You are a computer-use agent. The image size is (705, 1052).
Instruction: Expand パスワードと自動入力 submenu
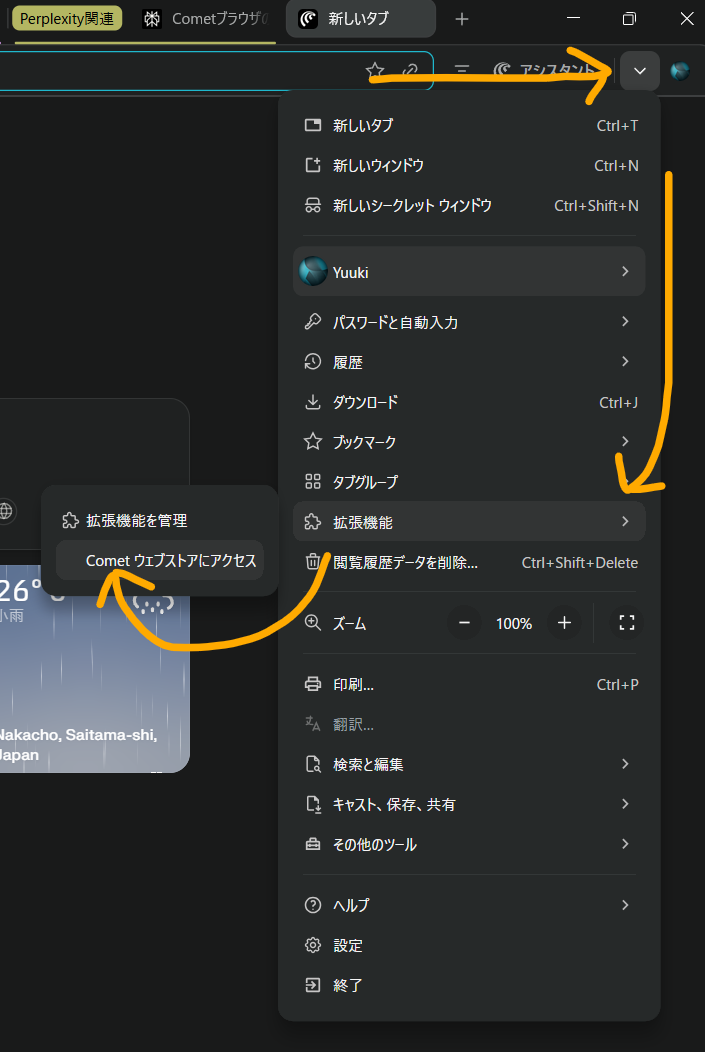[469, 322]
